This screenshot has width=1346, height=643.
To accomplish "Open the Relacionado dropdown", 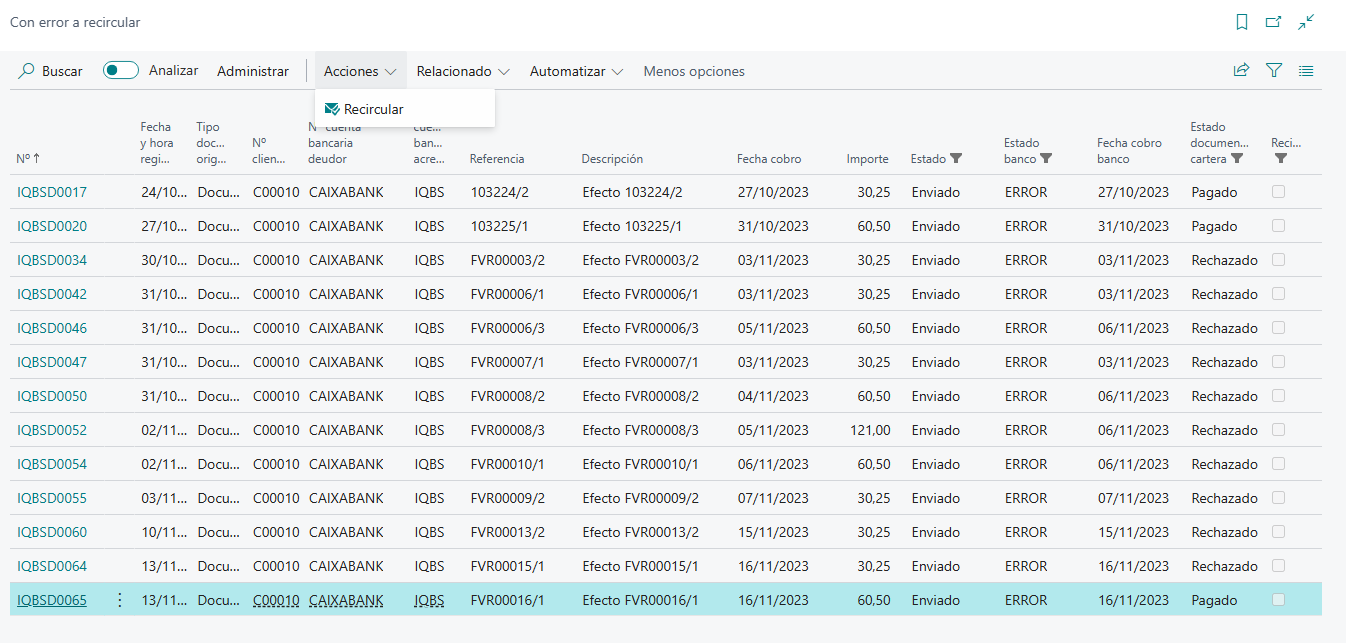I will click(x=463, y=71).
